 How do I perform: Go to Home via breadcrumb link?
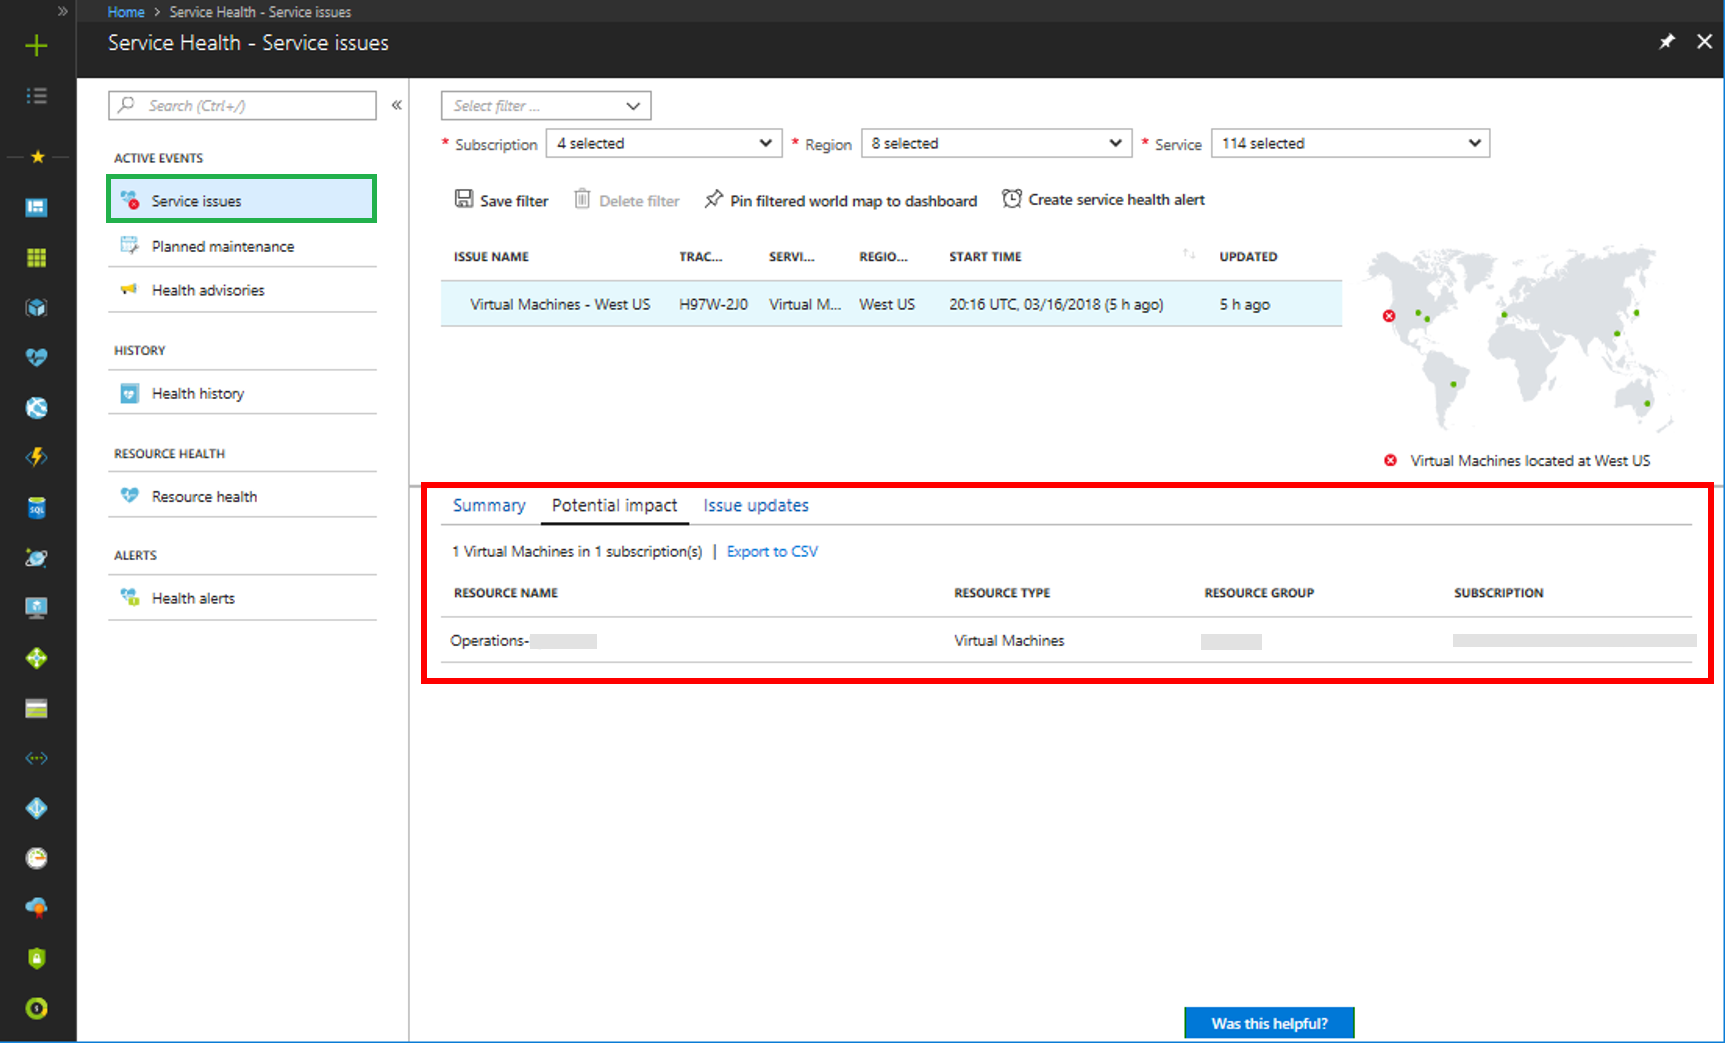[x=126, y=12]
